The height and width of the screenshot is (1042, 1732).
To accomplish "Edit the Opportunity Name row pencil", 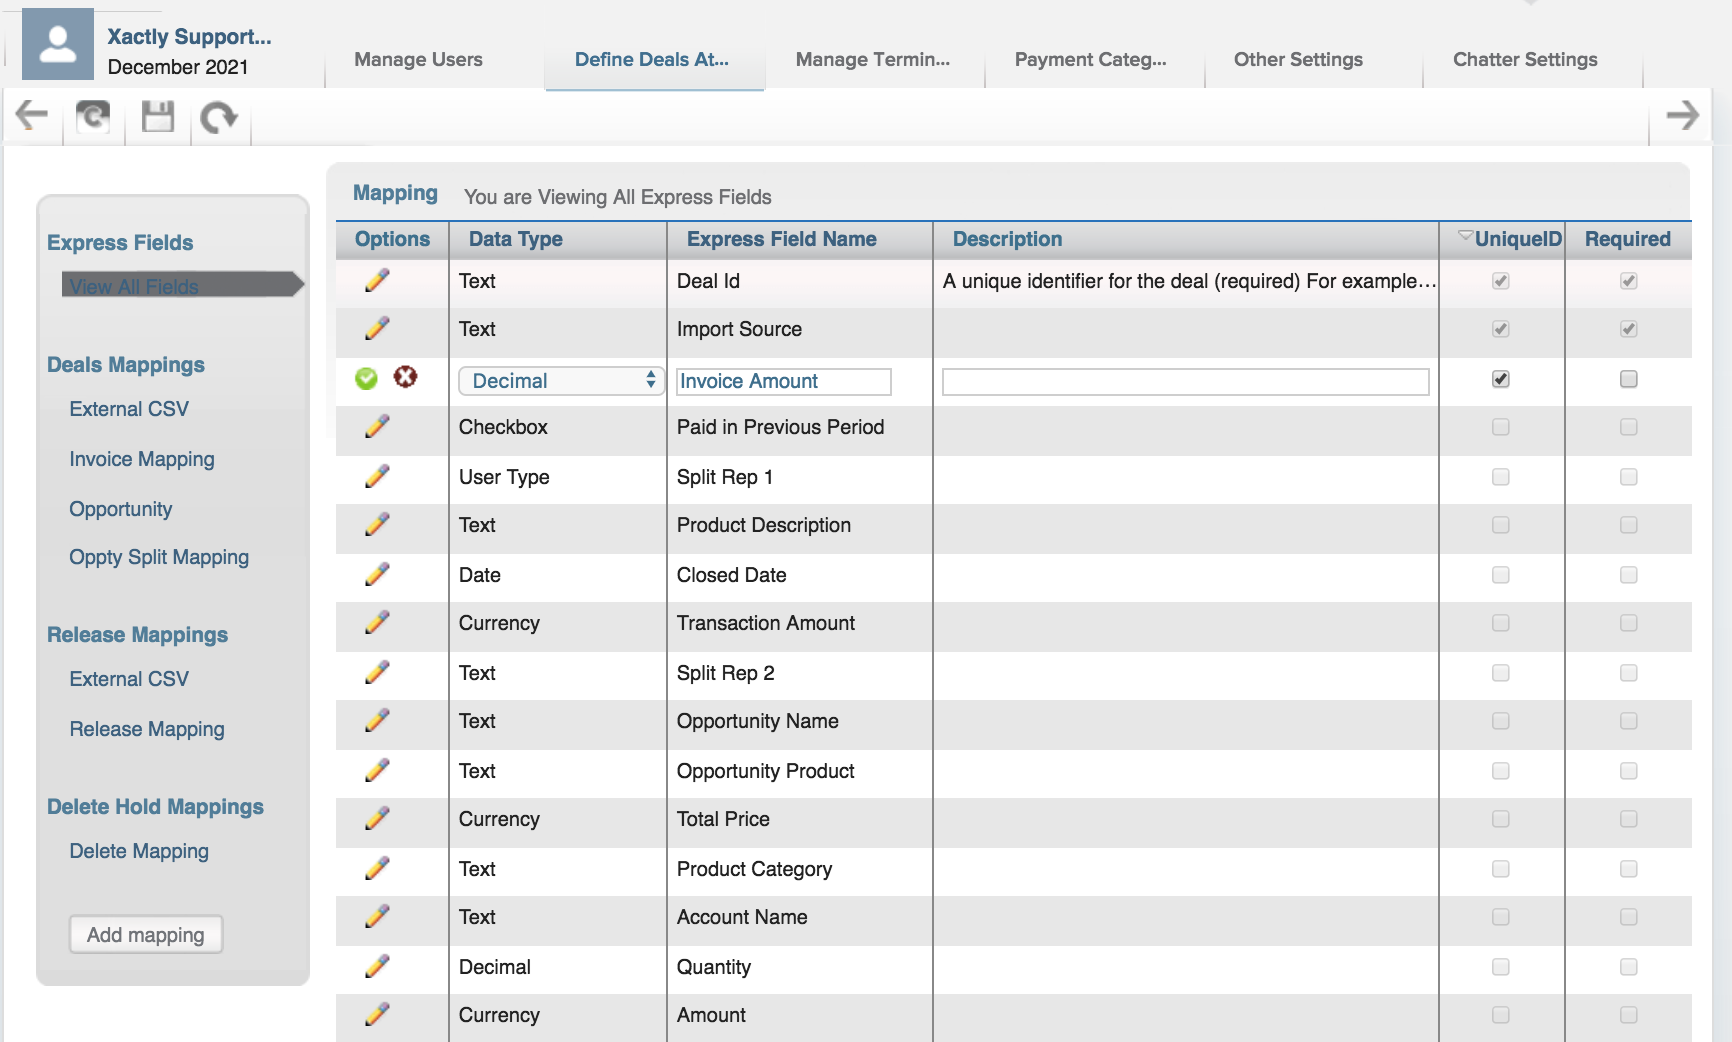I will (377, 721).
